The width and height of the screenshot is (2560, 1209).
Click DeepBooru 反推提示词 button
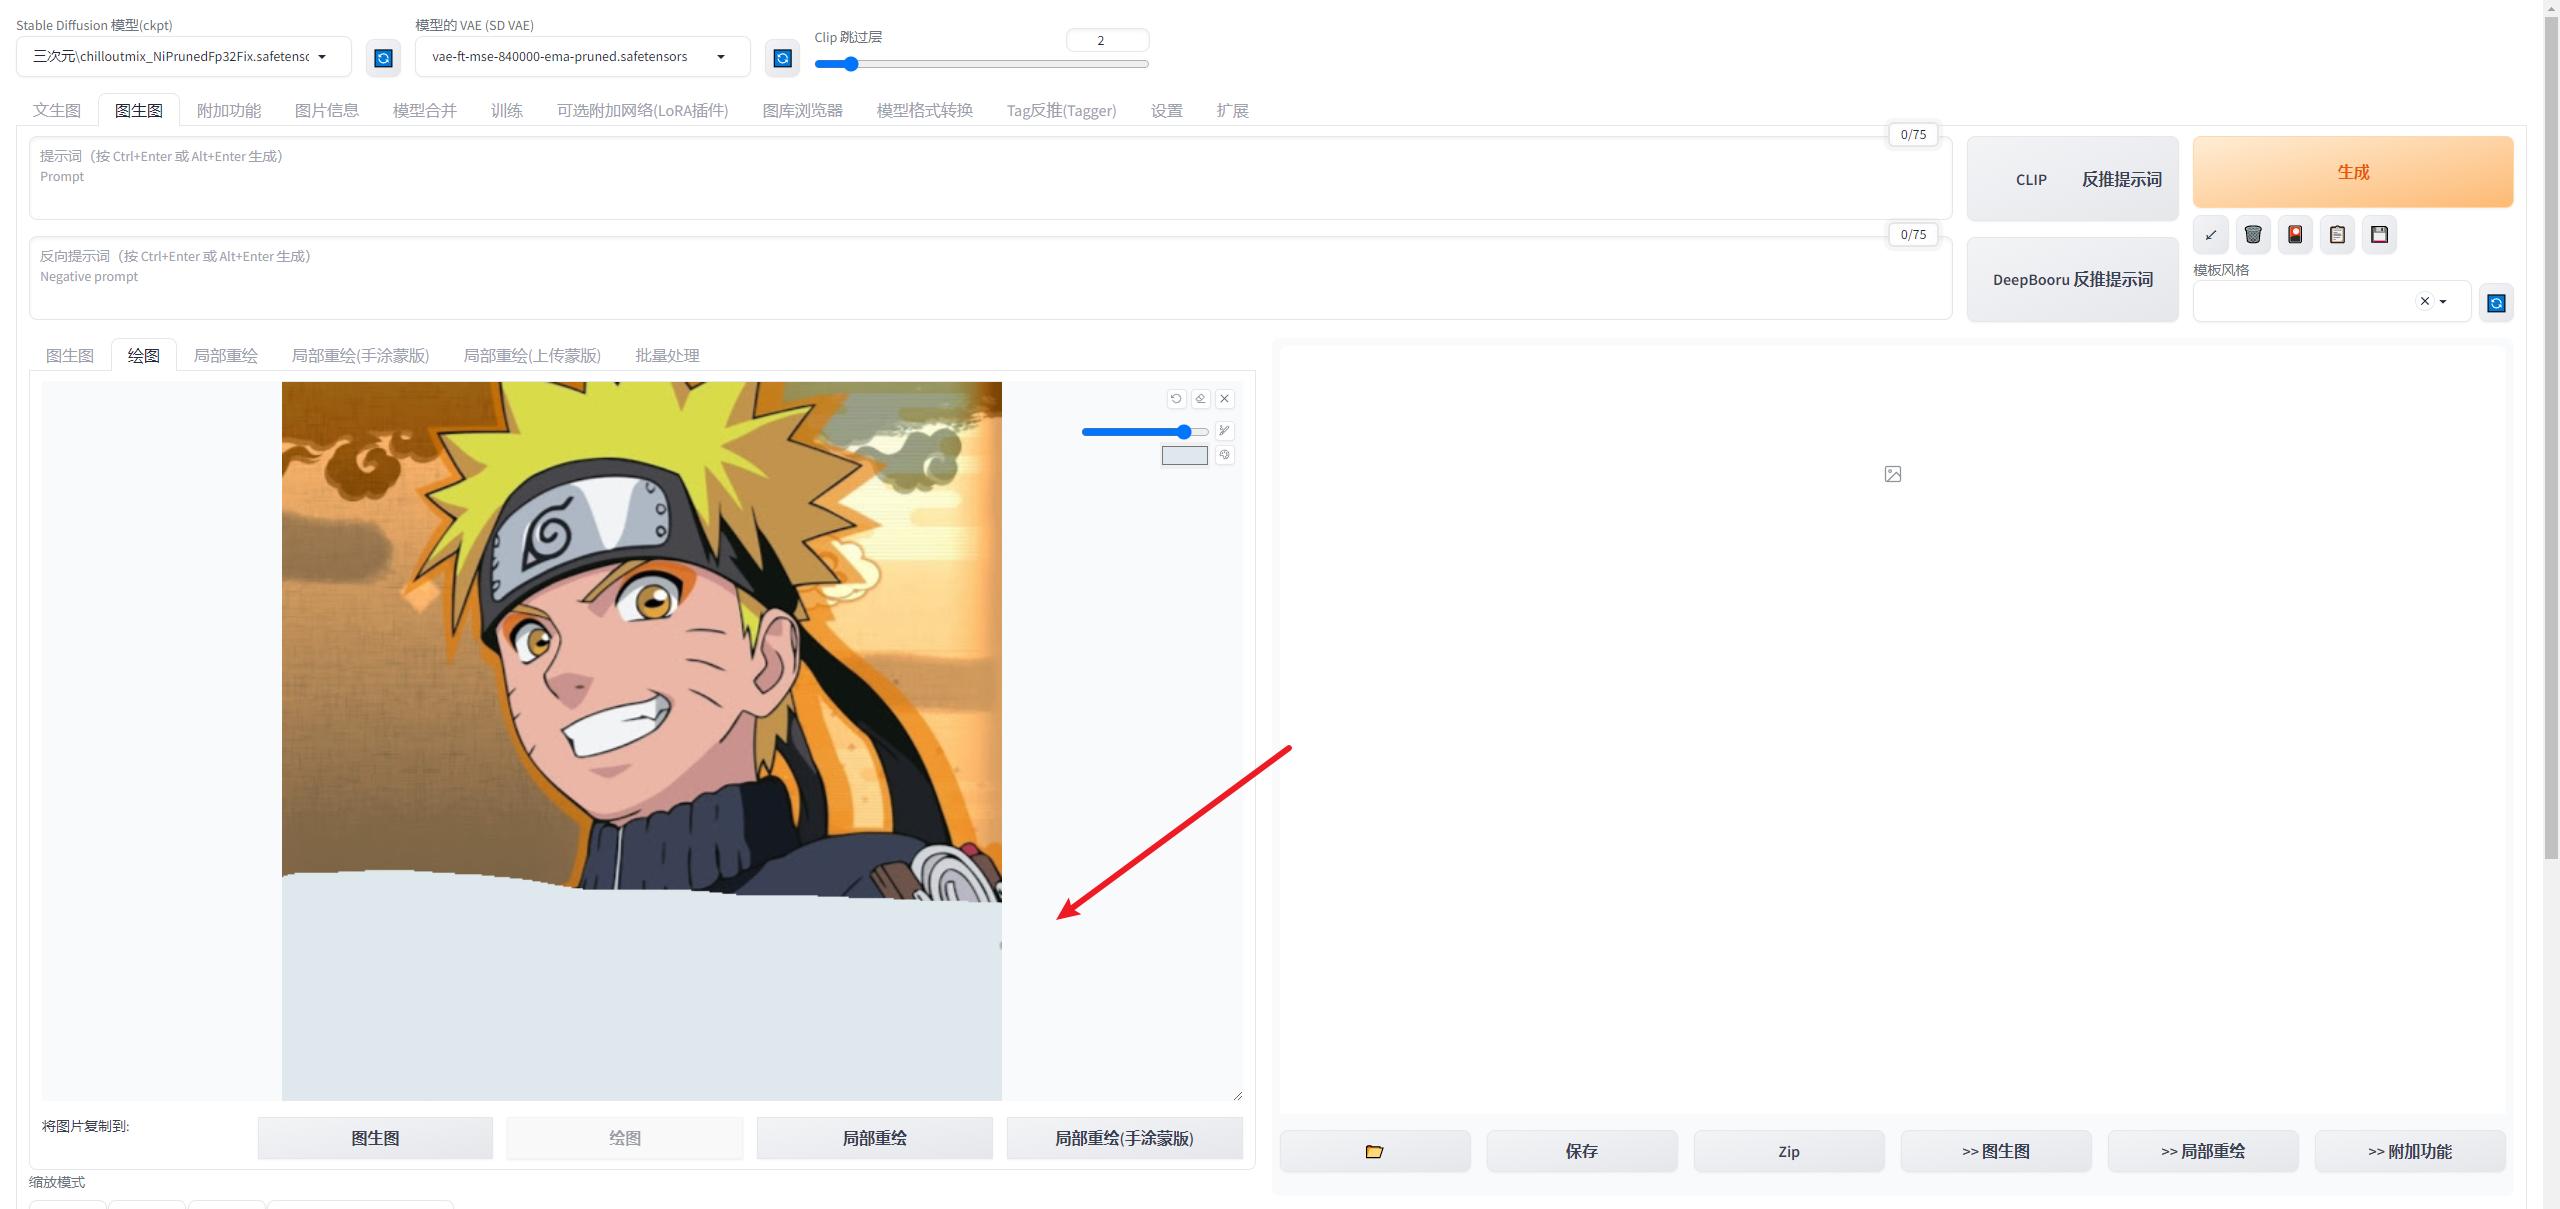click(x=2073, y=280)
